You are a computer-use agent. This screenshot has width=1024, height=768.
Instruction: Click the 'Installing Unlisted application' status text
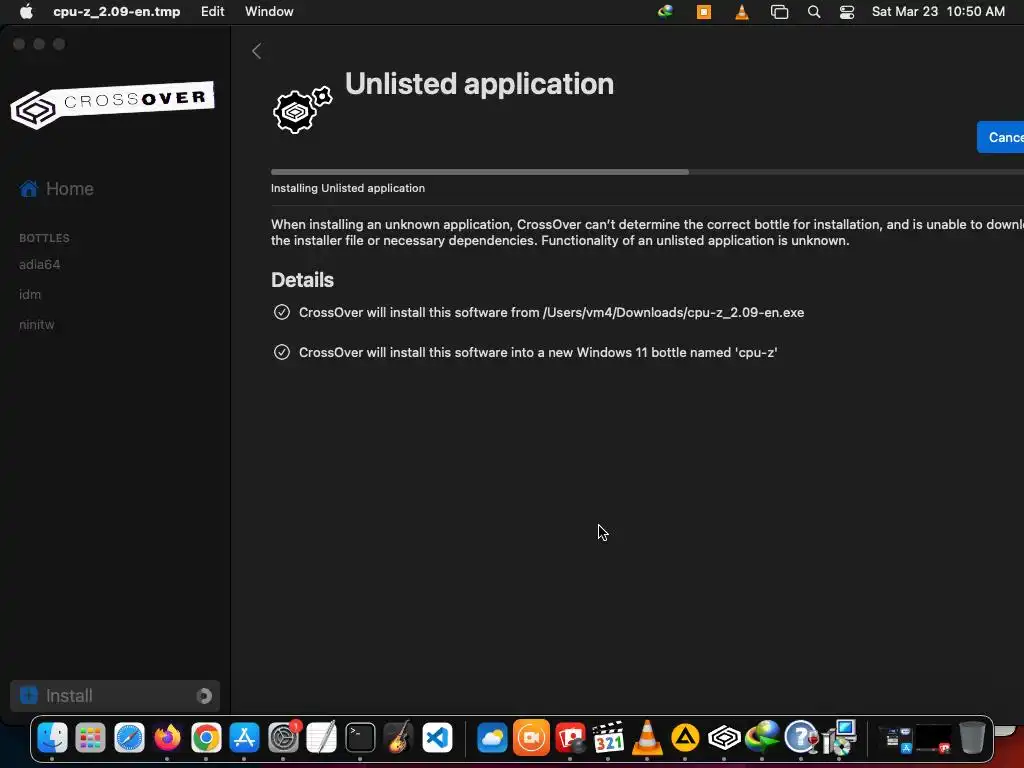(x=348, y=188)
